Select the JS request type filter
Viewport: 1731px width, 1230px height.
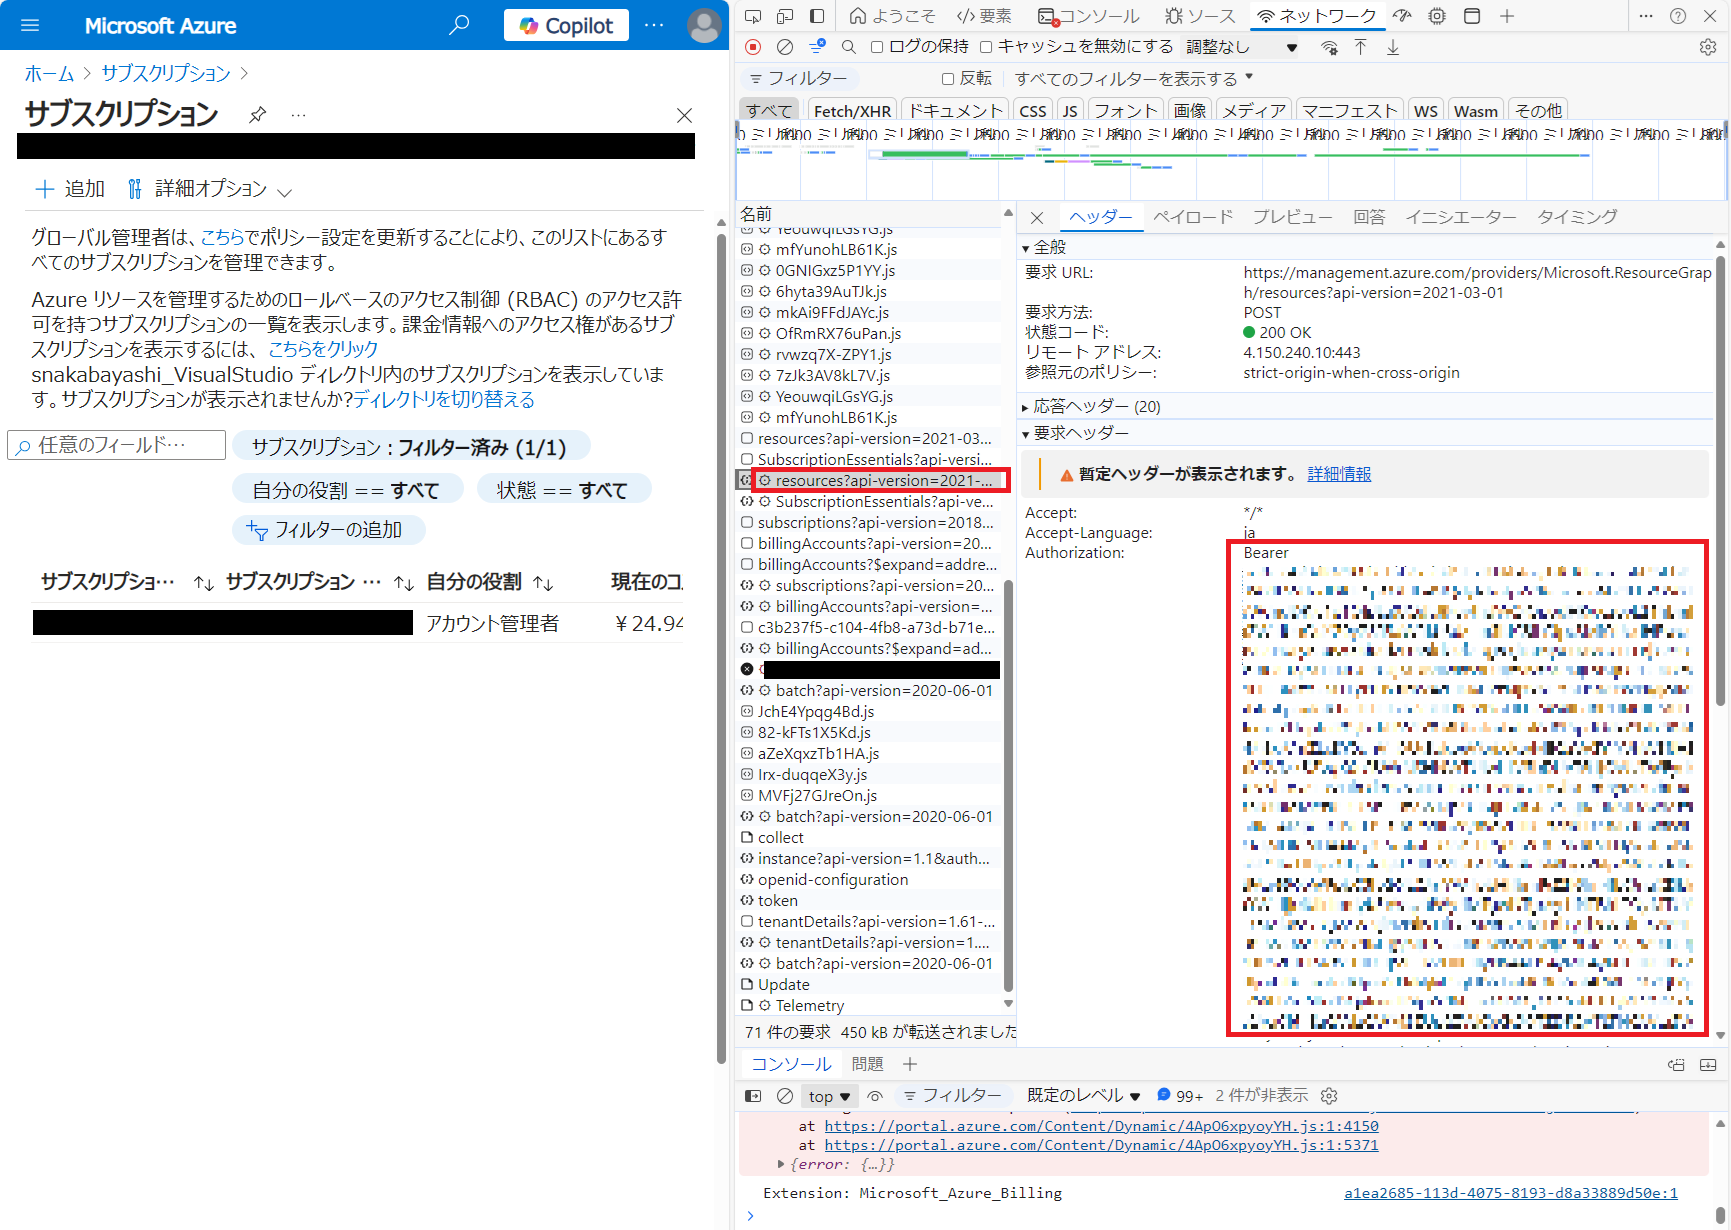click(1070, 111)
